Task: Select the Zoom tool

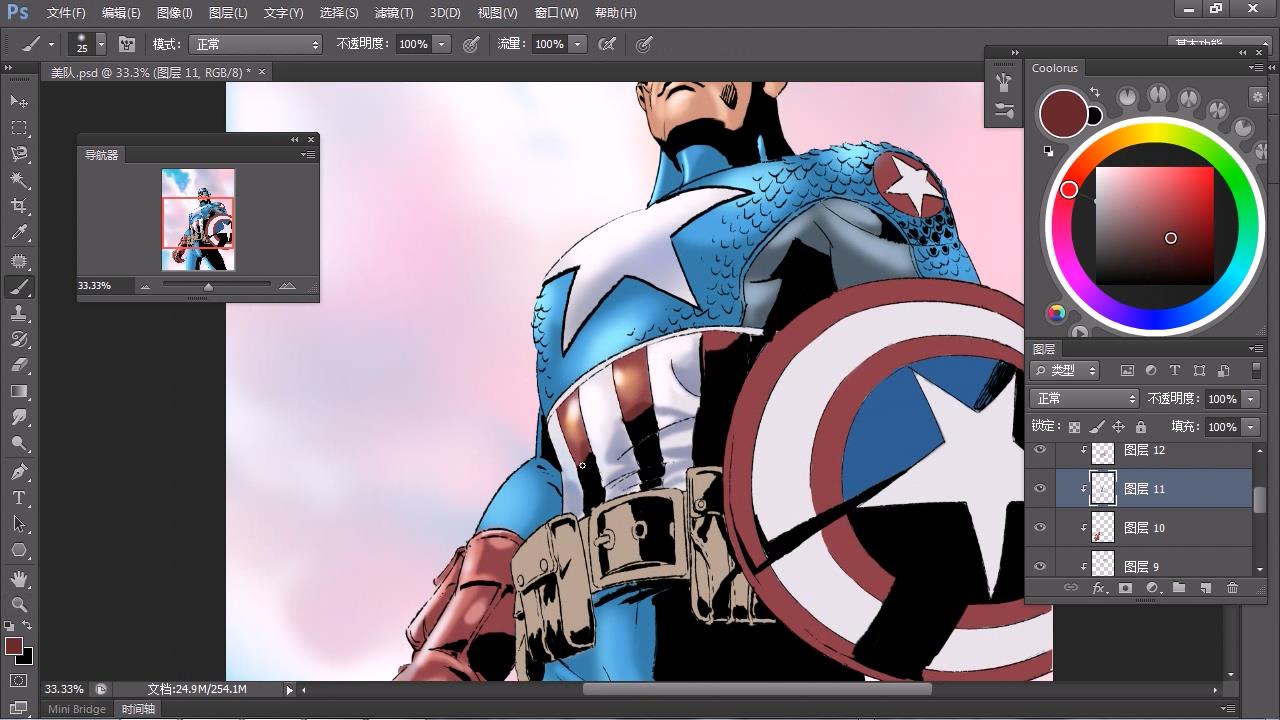Action: pos(19,605)
